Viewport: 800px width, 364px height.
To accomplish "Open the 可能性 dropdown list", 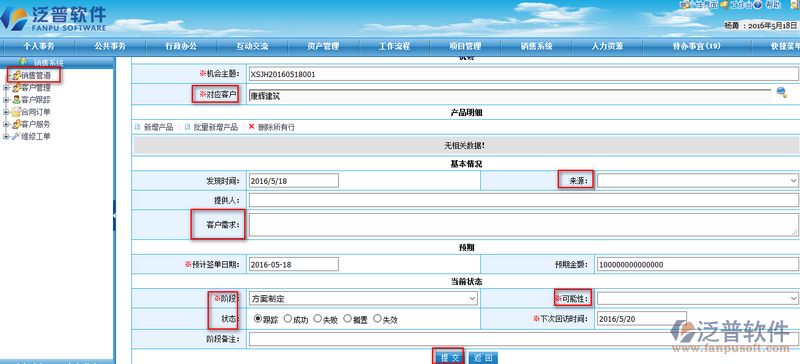I will (697, 298).
